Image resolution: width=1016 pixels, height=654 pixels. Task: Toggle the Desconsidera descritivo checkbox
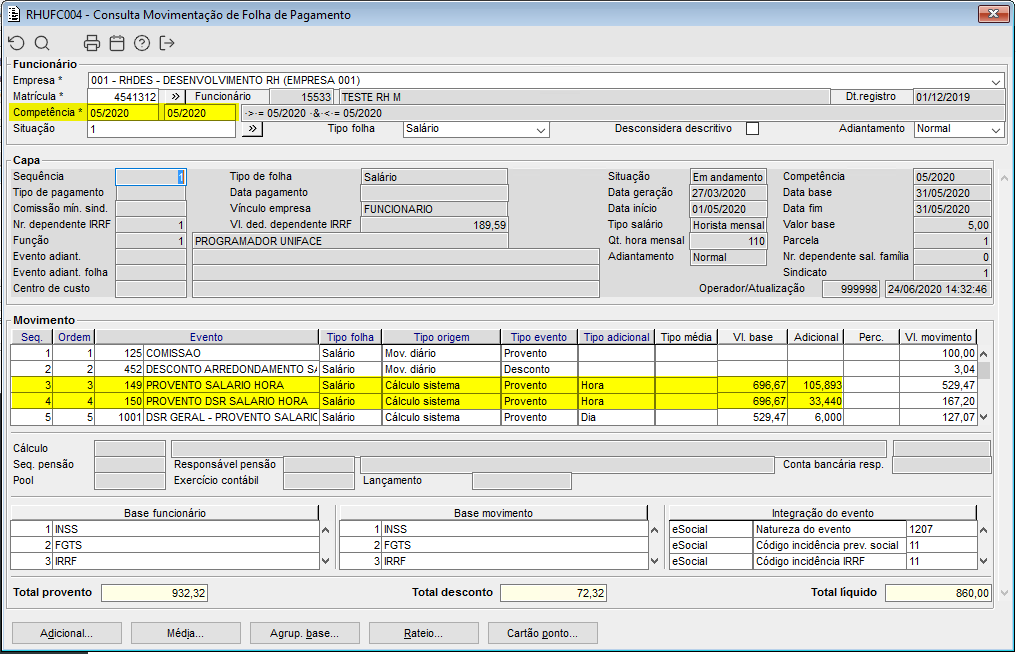[752, 129]
